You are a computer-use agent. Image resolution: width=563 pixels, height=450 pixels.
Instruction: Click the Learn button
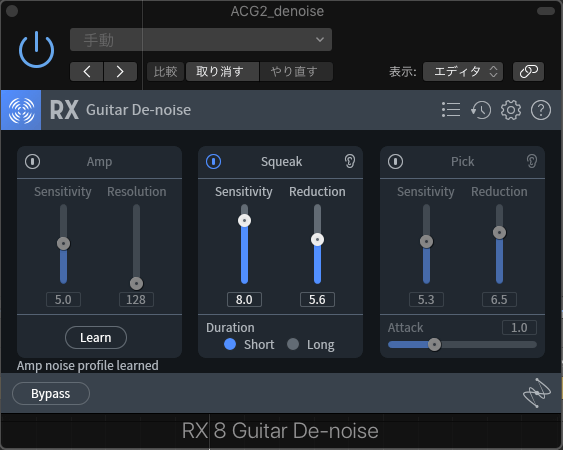[x=96, y=337]
